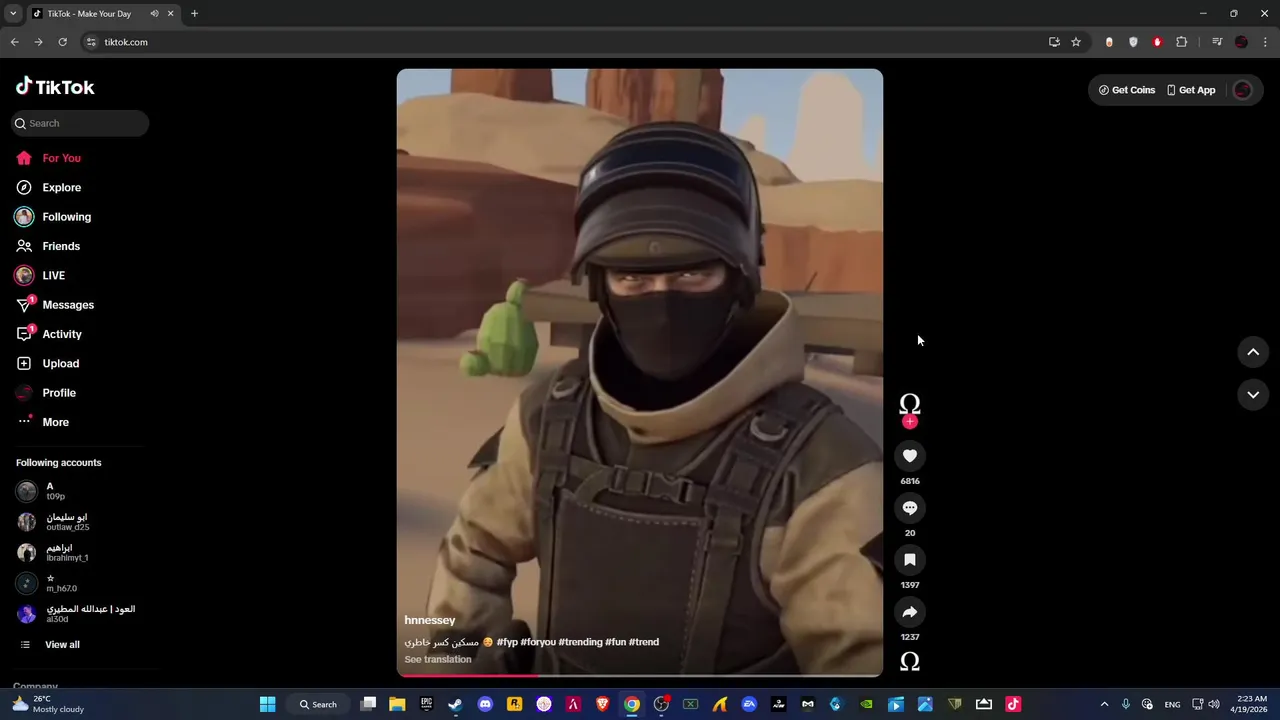Open the media control music icon

1217,42
